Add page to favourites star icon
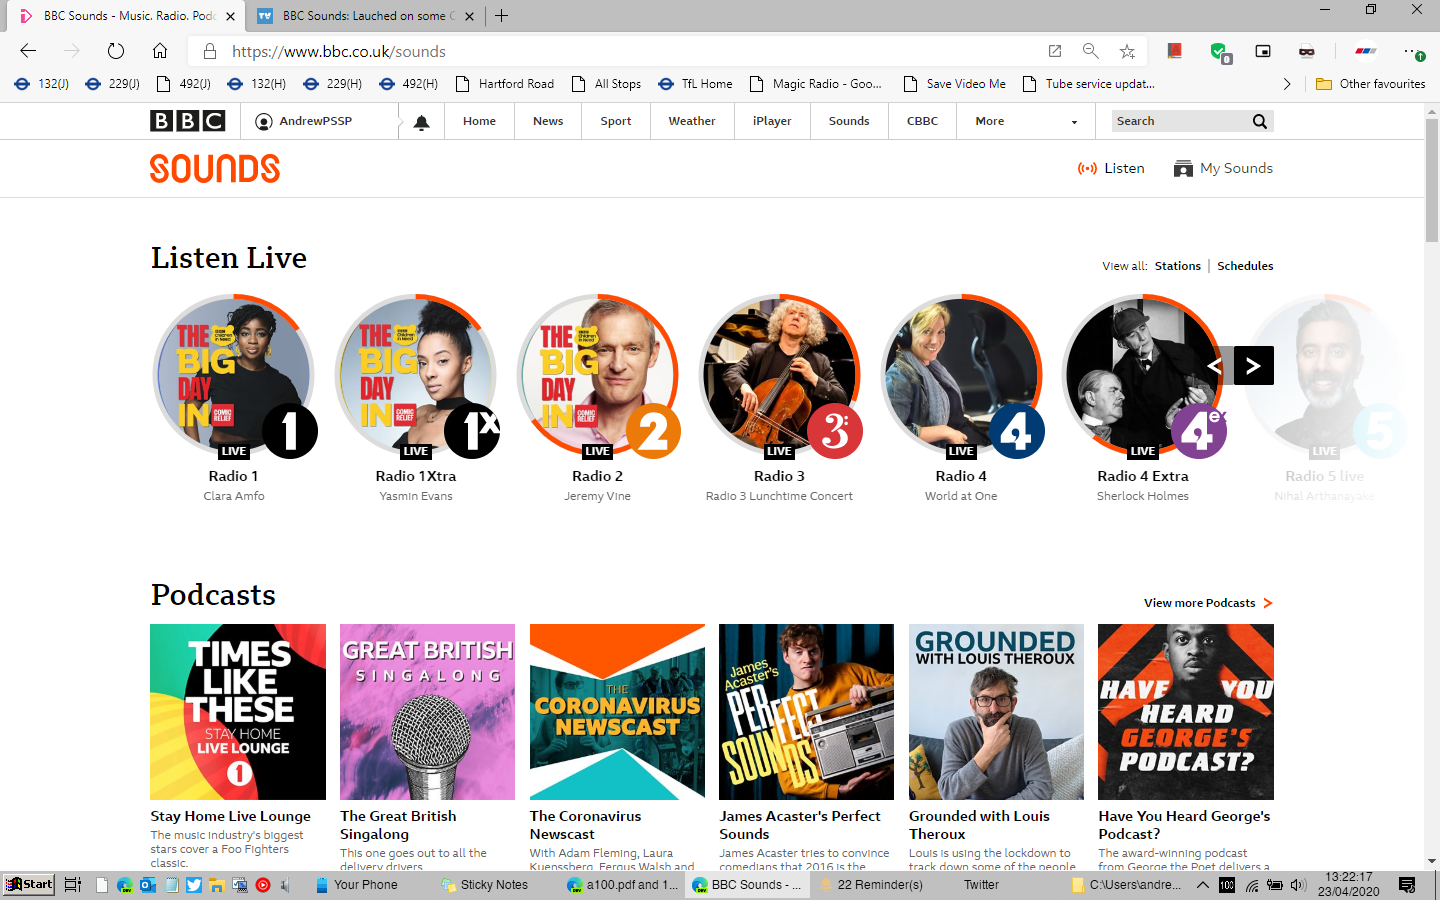1440x900 pixels. click(1127, 51)
